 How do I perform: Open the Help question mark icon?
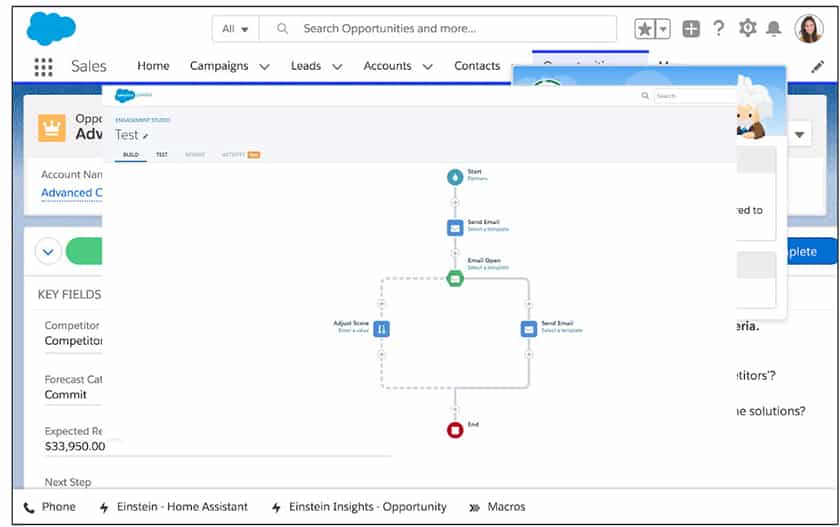click(x=719, y=28)
